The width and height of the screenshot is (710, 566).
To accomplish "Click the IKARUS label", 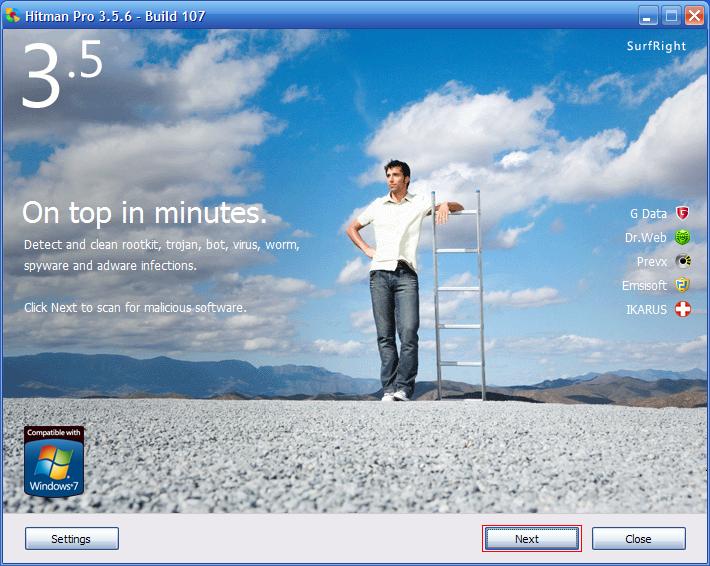I will [x=646, y=310].
